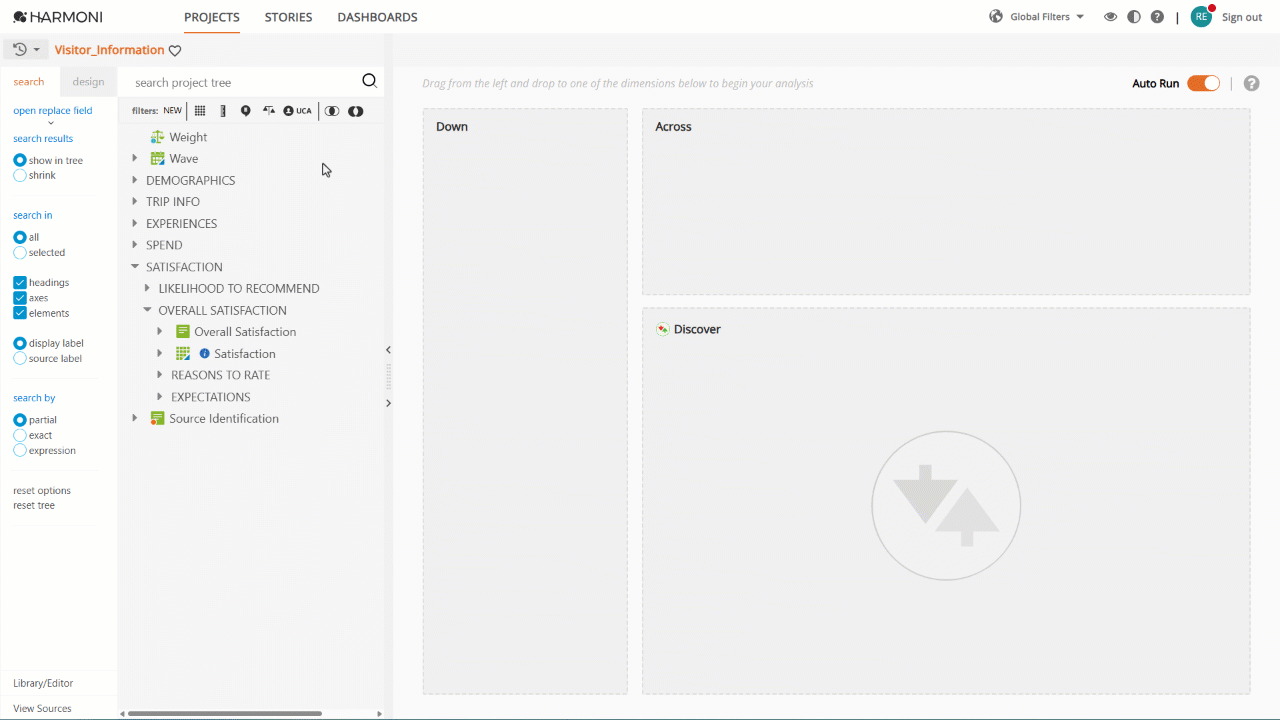Click reset options
This screenshot has height=720, width=1280.
pyautogui.click(x=42, y=490)
